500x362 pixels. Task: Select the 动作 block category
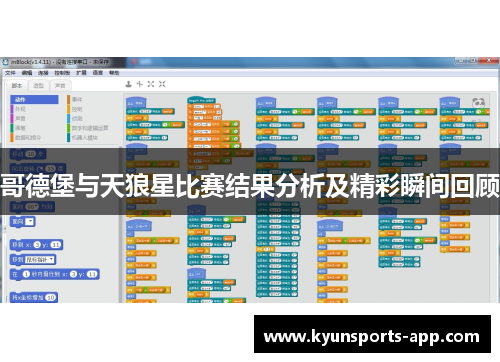34,99
